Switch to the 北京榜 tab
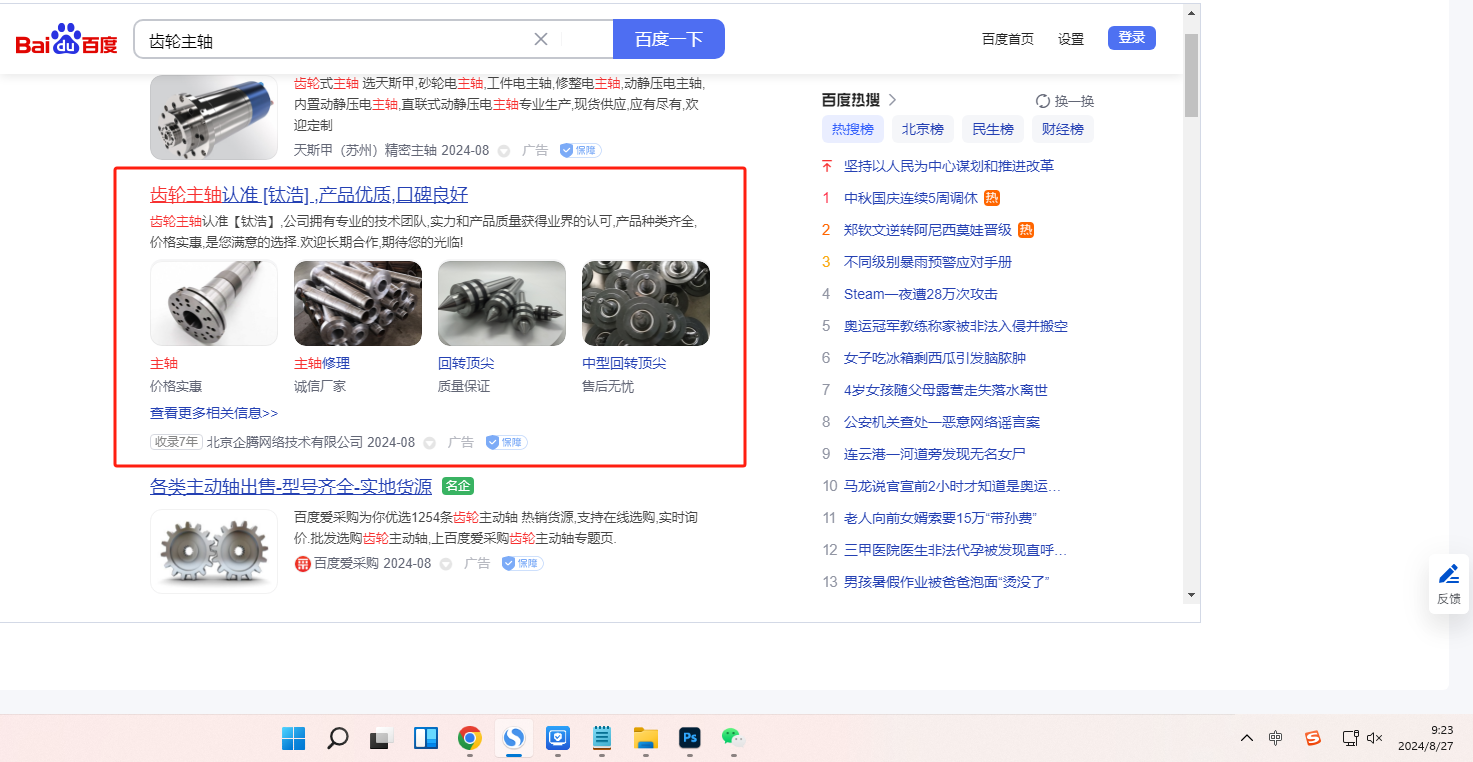The image size is (1473, 762). (922, 129)
